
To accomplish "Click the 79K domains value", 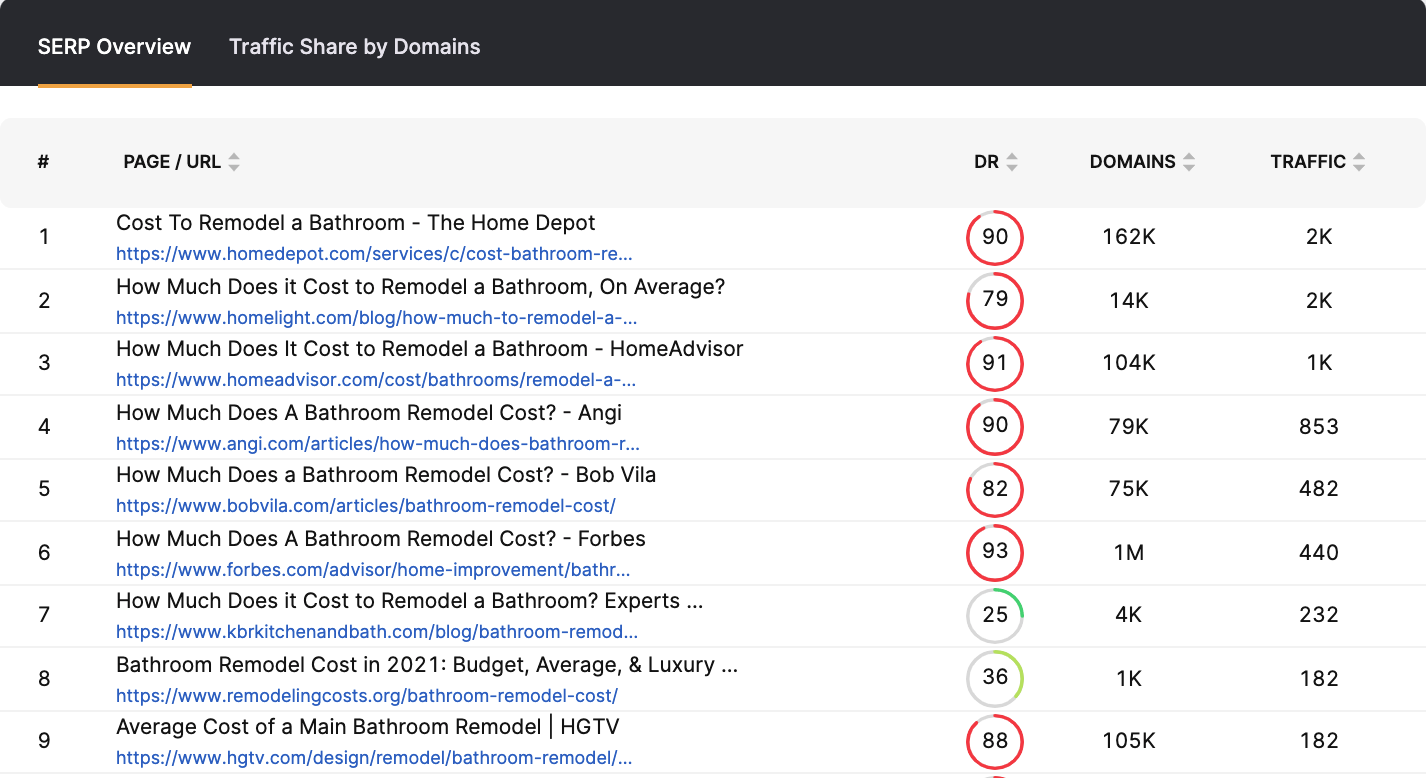I will pos(1129,427).
